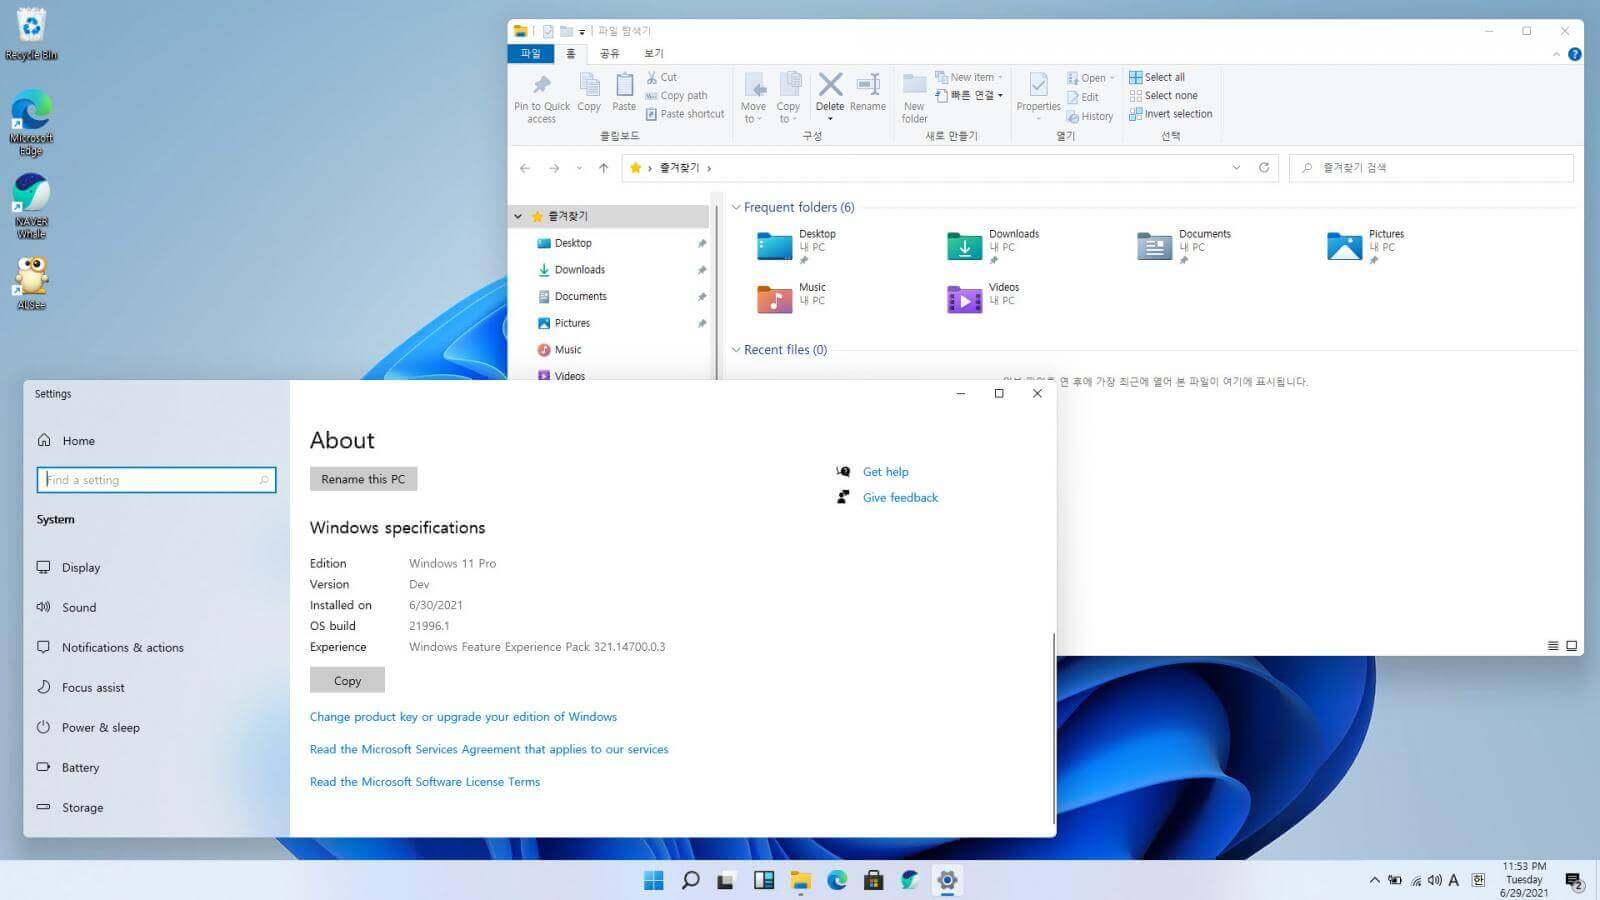The height and width of the screenshot is (900, 1600).
Task: Switch Explorer to large icons view
Action: (1572, 646)
